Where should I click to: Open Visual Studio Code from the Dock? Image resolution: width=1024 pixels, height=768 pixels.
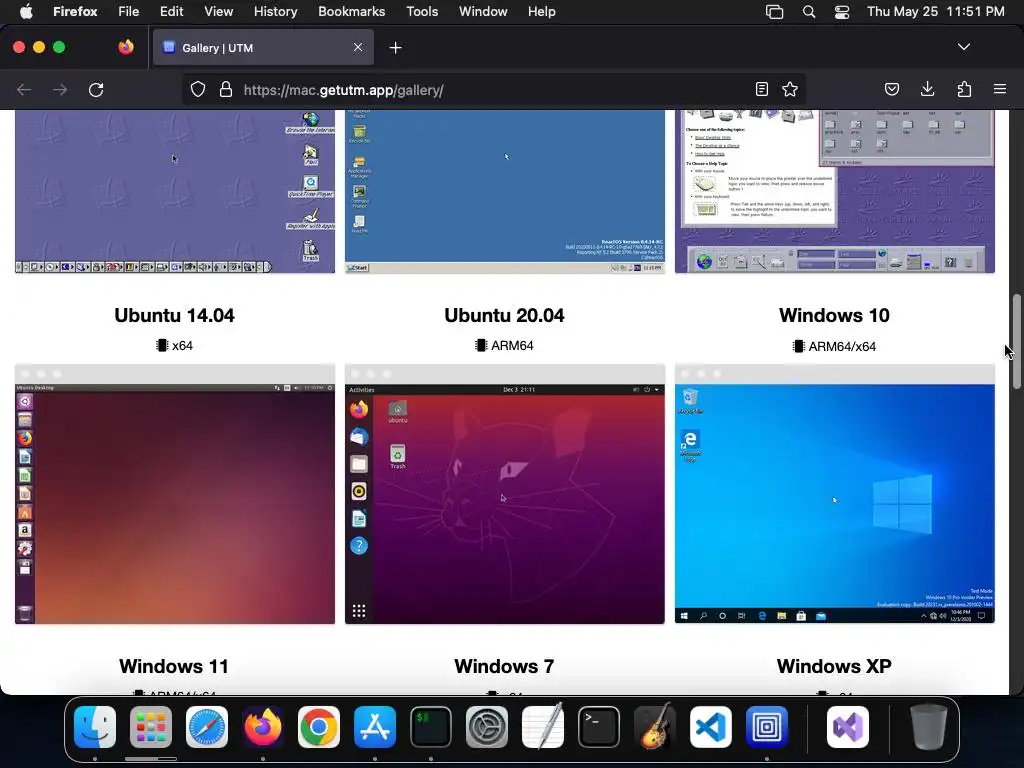click(711, 727)
